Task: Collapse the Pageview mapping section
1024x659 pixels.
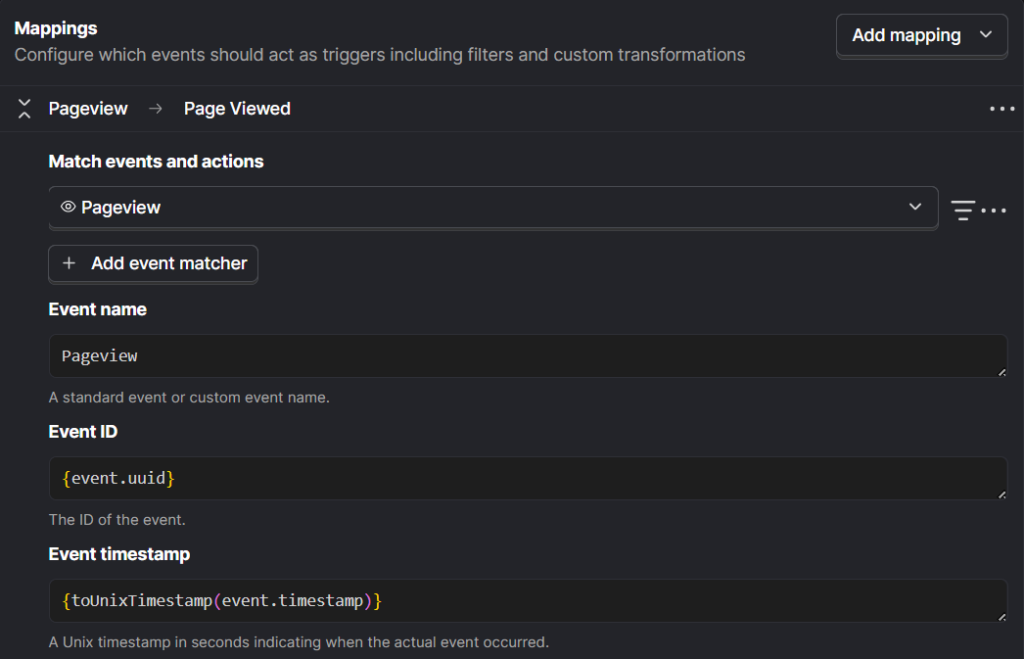Action: coord(25,109)
